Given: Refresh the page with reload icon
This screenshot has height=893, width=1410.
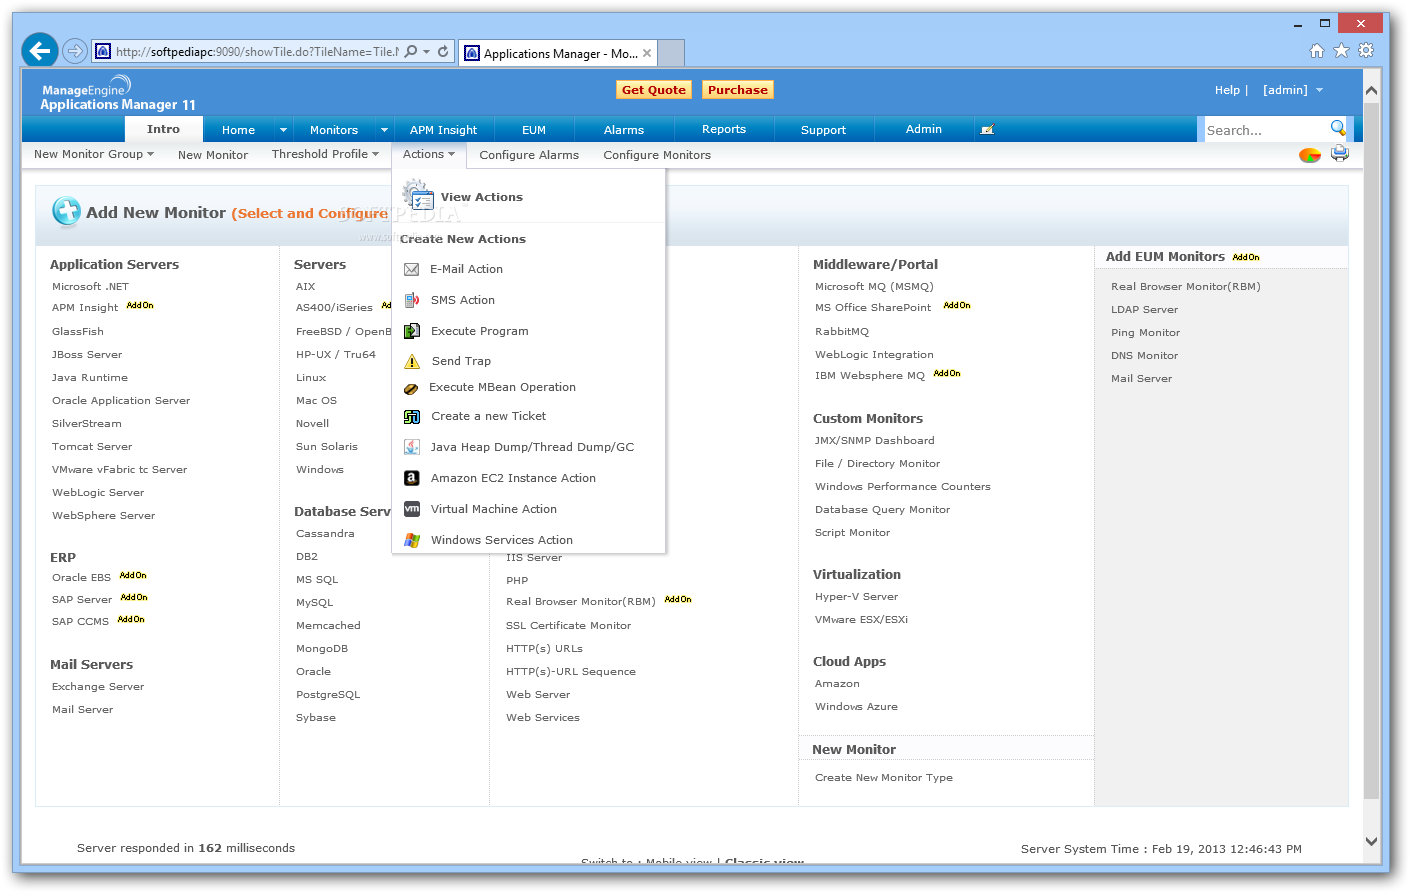Looking at the screenshot, I should pos(443,51).
